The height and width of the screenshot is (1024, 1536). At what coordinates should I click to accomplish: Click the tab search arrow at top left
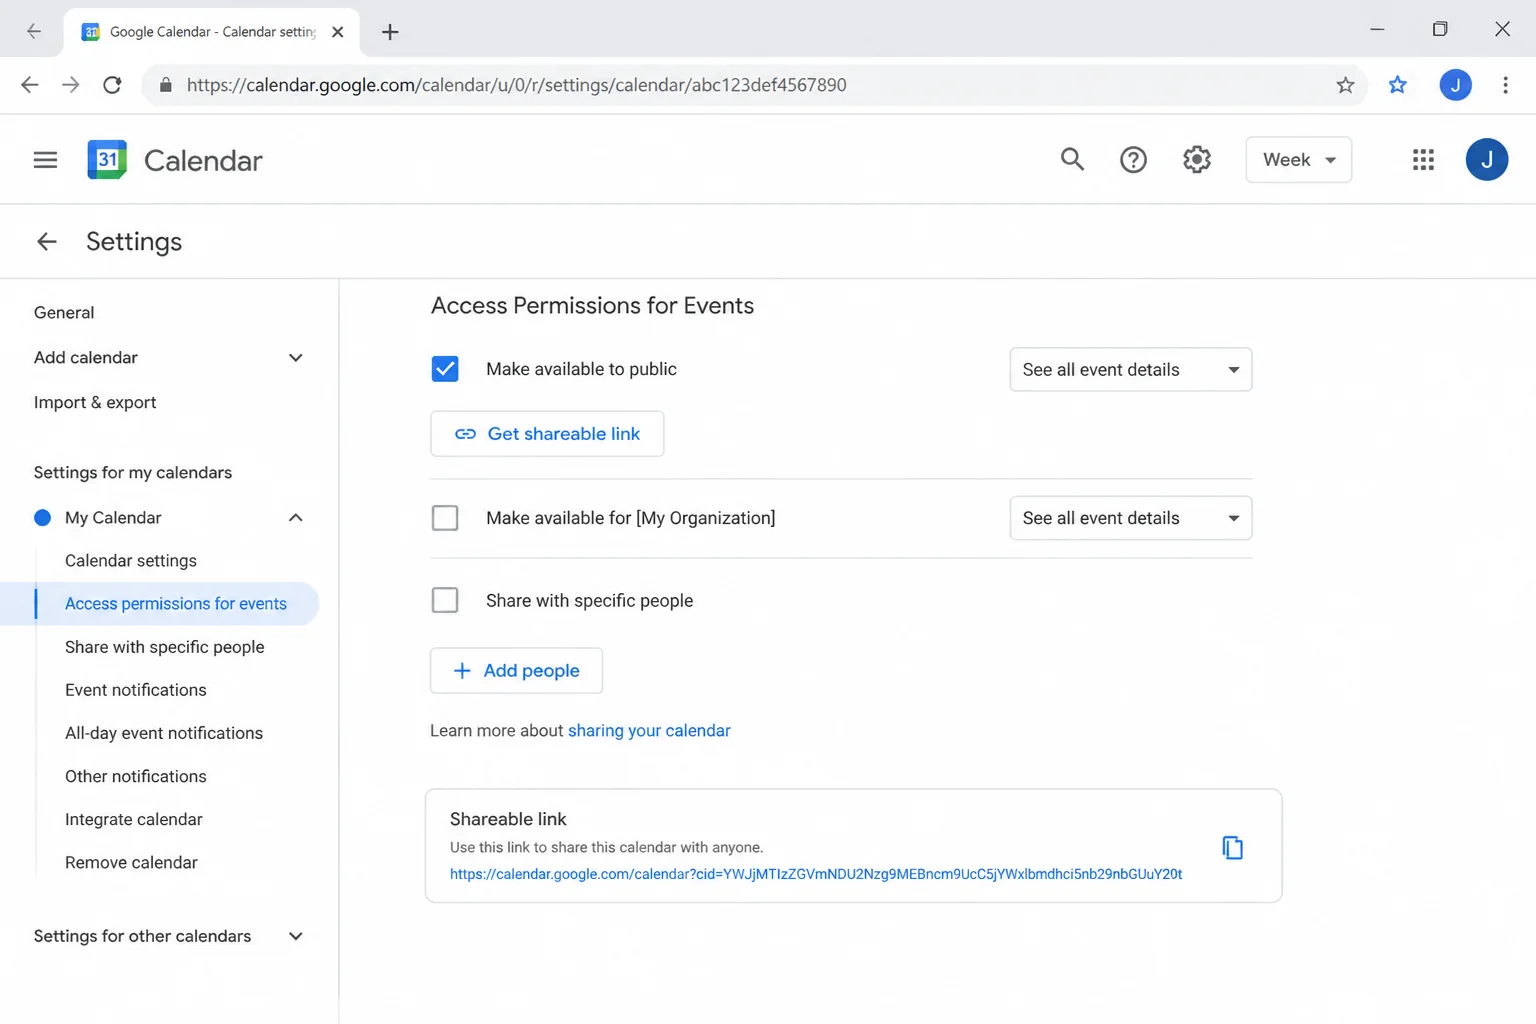click(x=34, y=31)
